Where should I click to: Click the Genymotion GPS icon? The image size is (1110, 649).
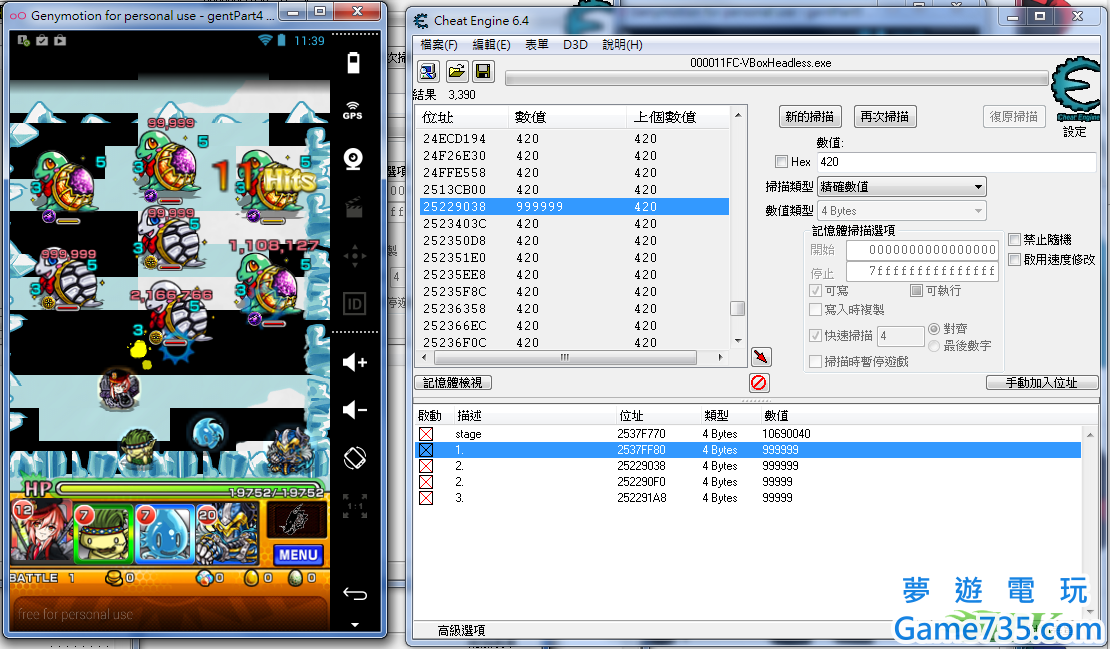click(x=352, y=109)
